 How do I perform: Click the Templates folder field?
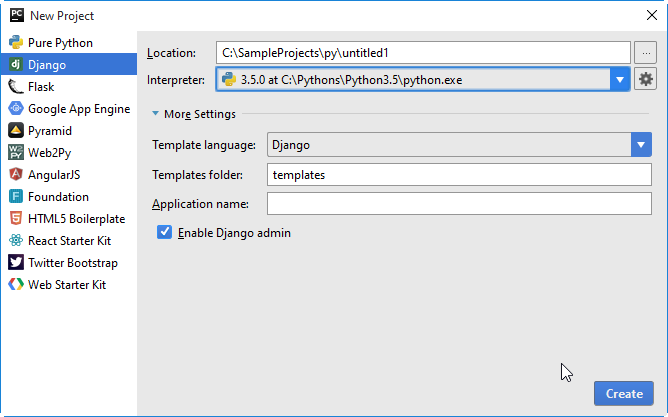point(459,175)
